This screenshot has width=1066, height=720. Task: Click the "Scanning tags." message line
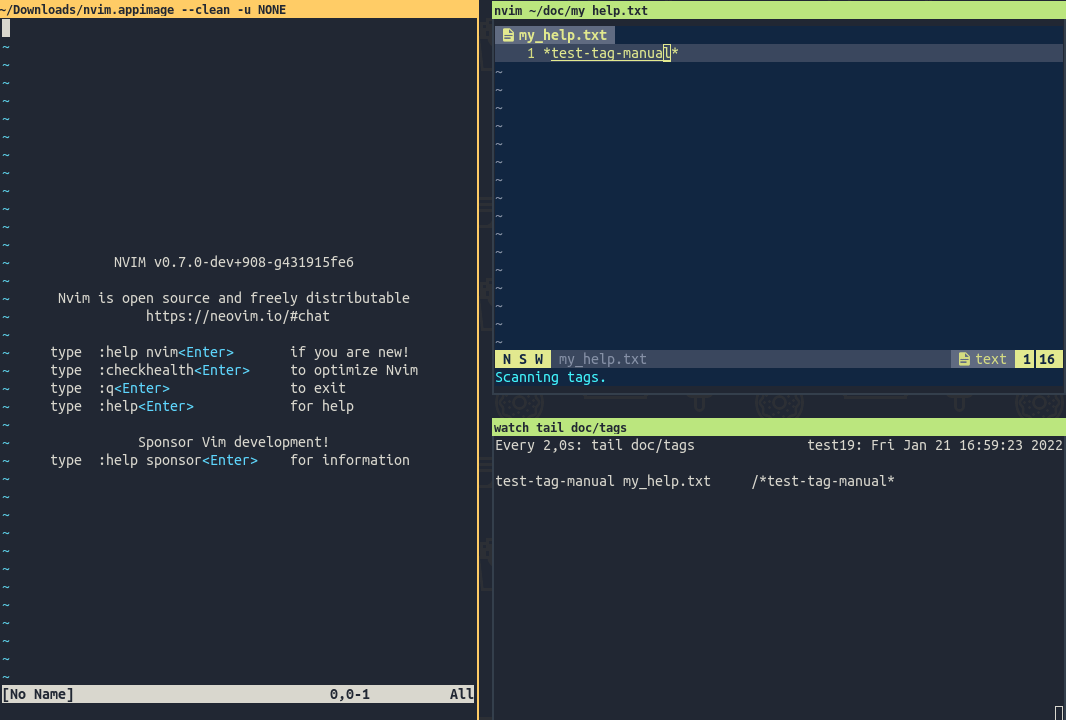(549, 377)
